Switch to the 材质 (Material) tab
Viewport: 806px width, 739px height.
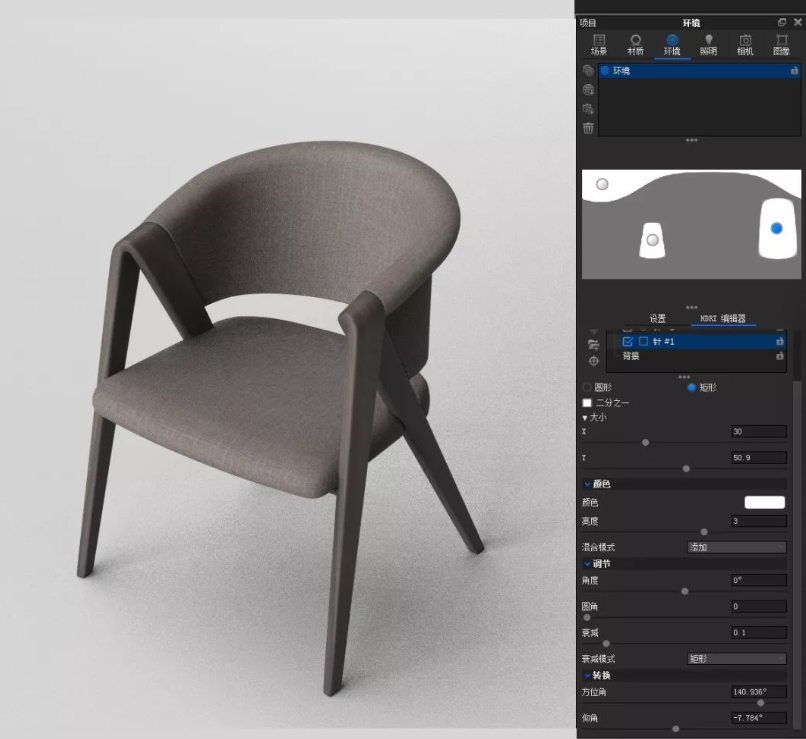pyautogui.click(x=635, y=44)
